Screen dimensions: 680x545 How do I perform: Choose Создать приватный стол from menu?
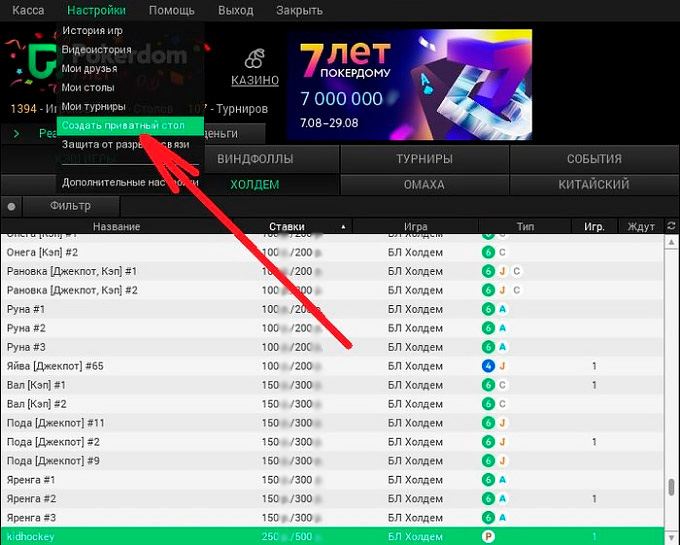point(130,125)
